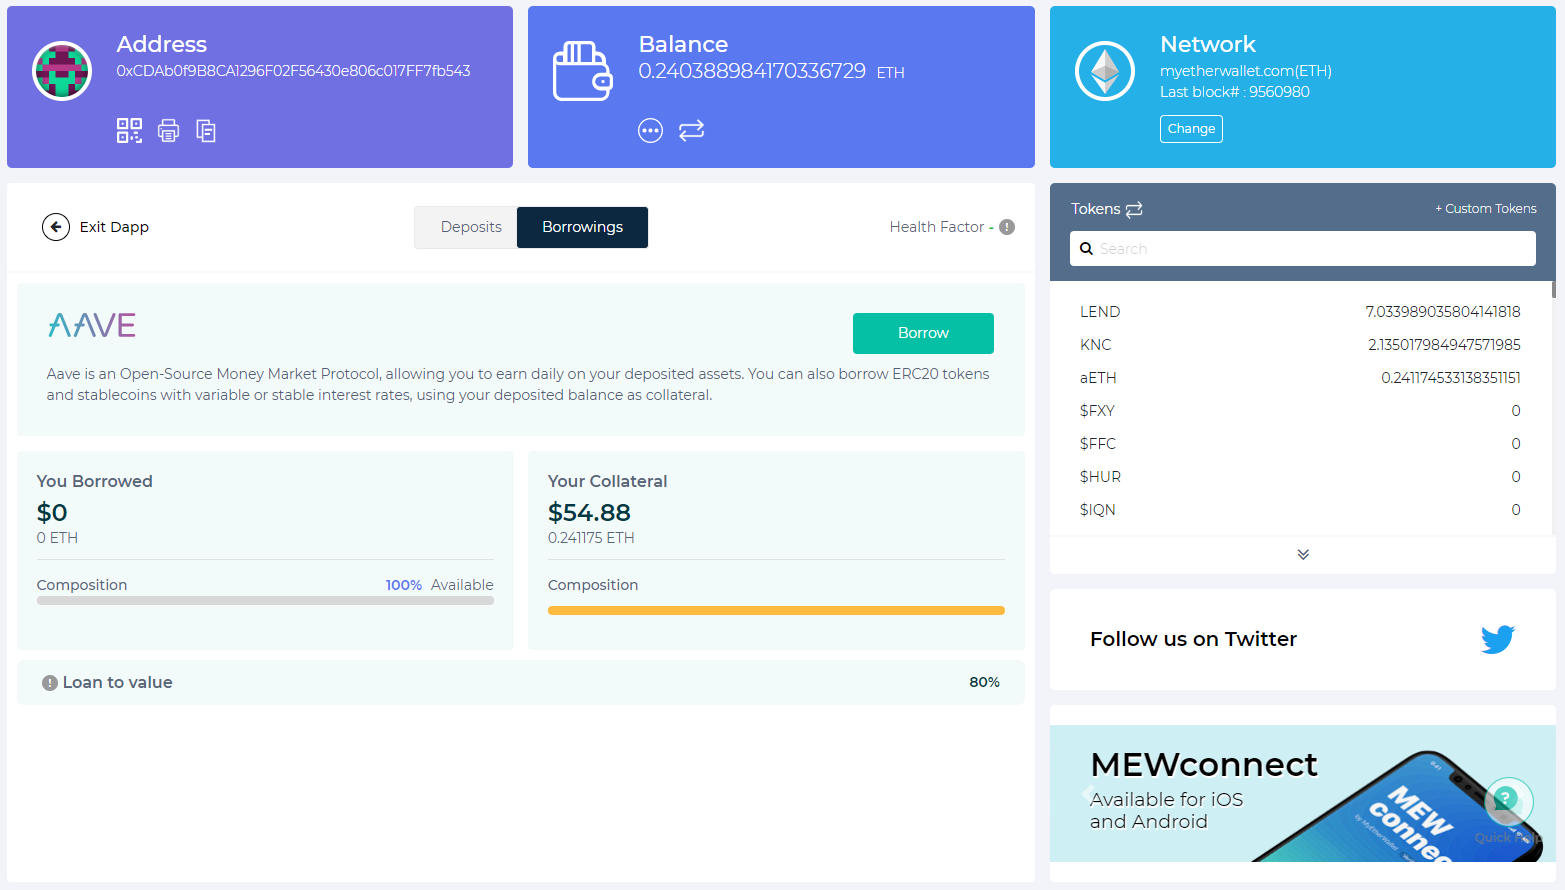Screen dimensions: 1565x890
Task: Click the Last block# 9560980 text
Action: click(1234, 92)
